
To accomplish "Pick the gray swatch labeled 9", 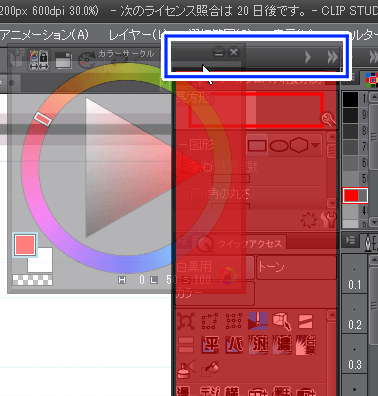I will (350, 116).
